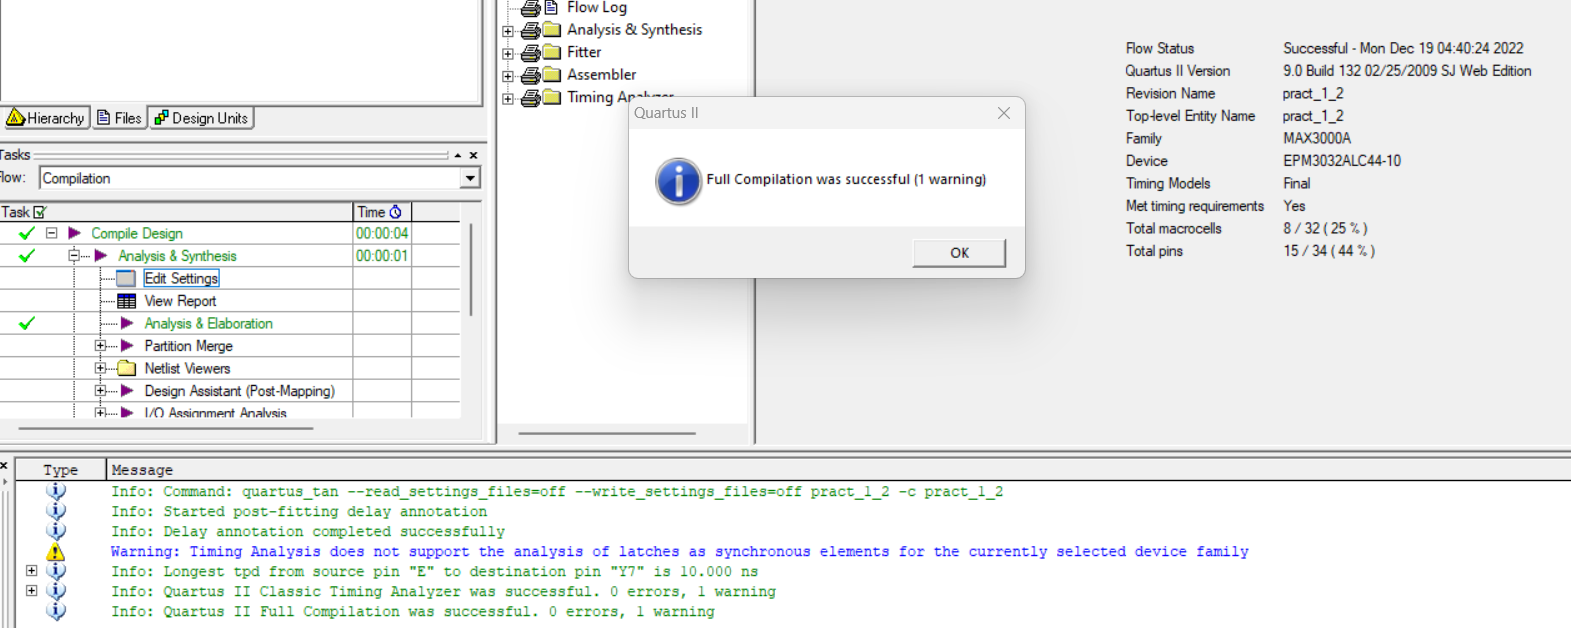Select the Fitter report folder

584,52
